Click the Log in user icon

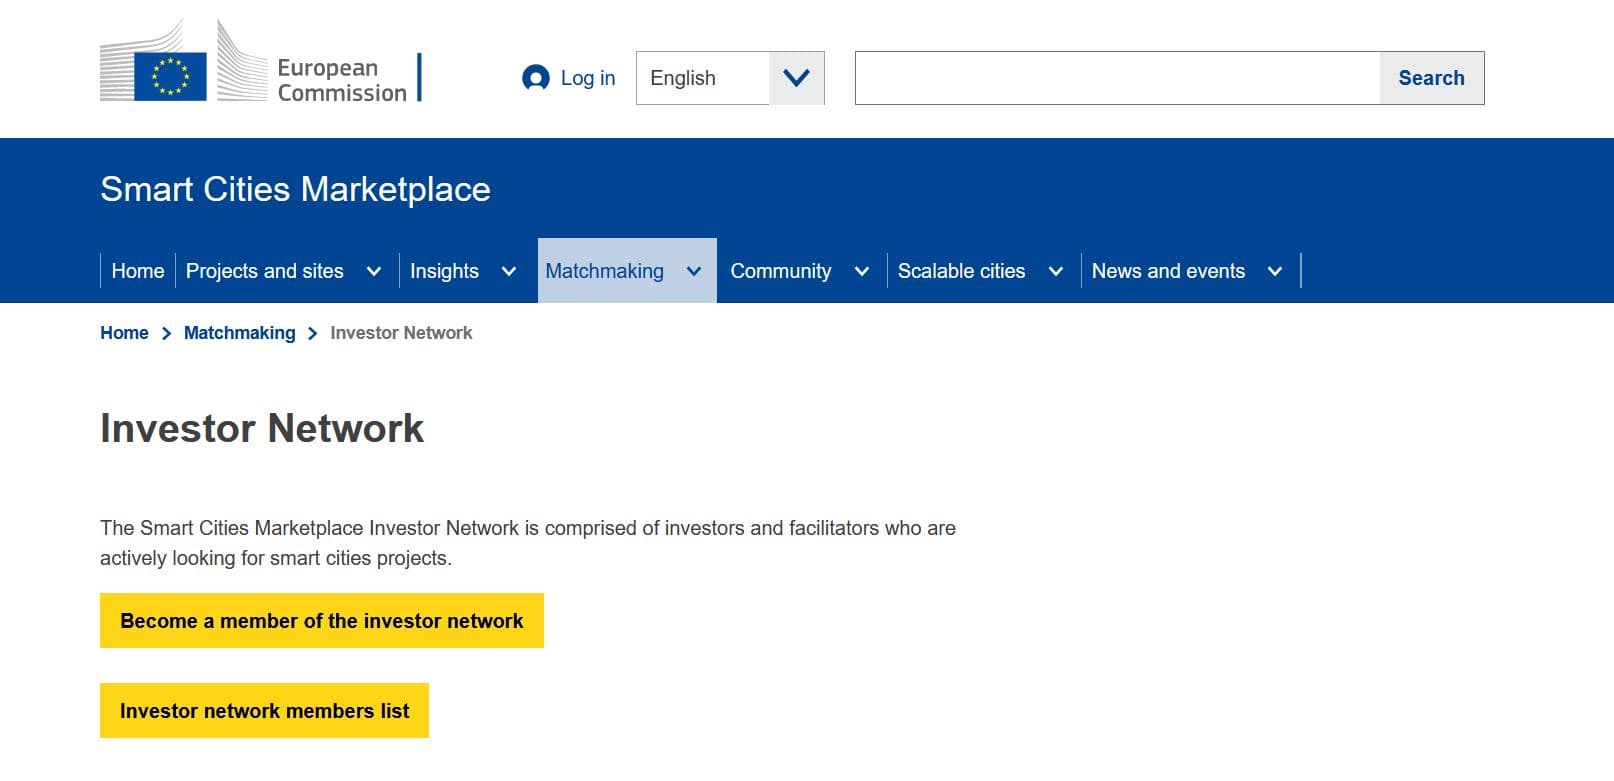[x=536, y=78]
